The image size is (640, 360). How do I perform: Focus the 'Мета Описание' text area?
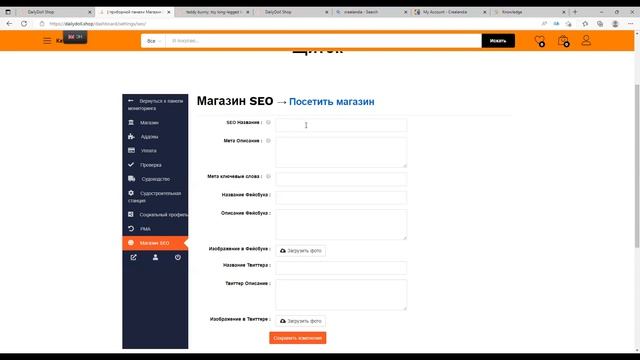(341, 152)
